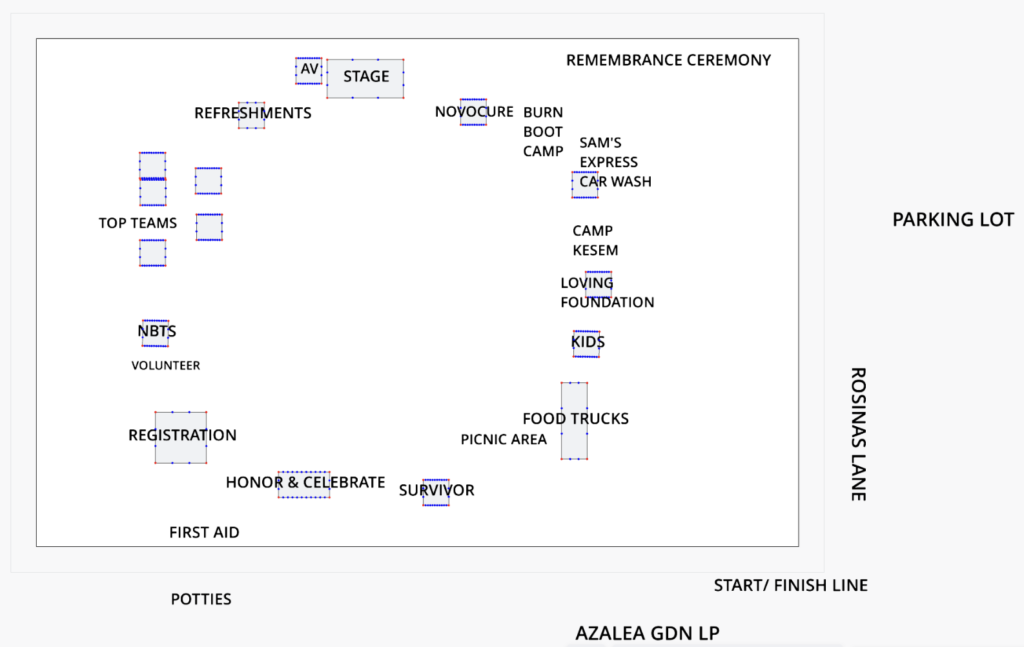Click the REMEMBRANCE CEREMONY label
The height and width of the screenshot is (647, 1024).
coord(668,60)
